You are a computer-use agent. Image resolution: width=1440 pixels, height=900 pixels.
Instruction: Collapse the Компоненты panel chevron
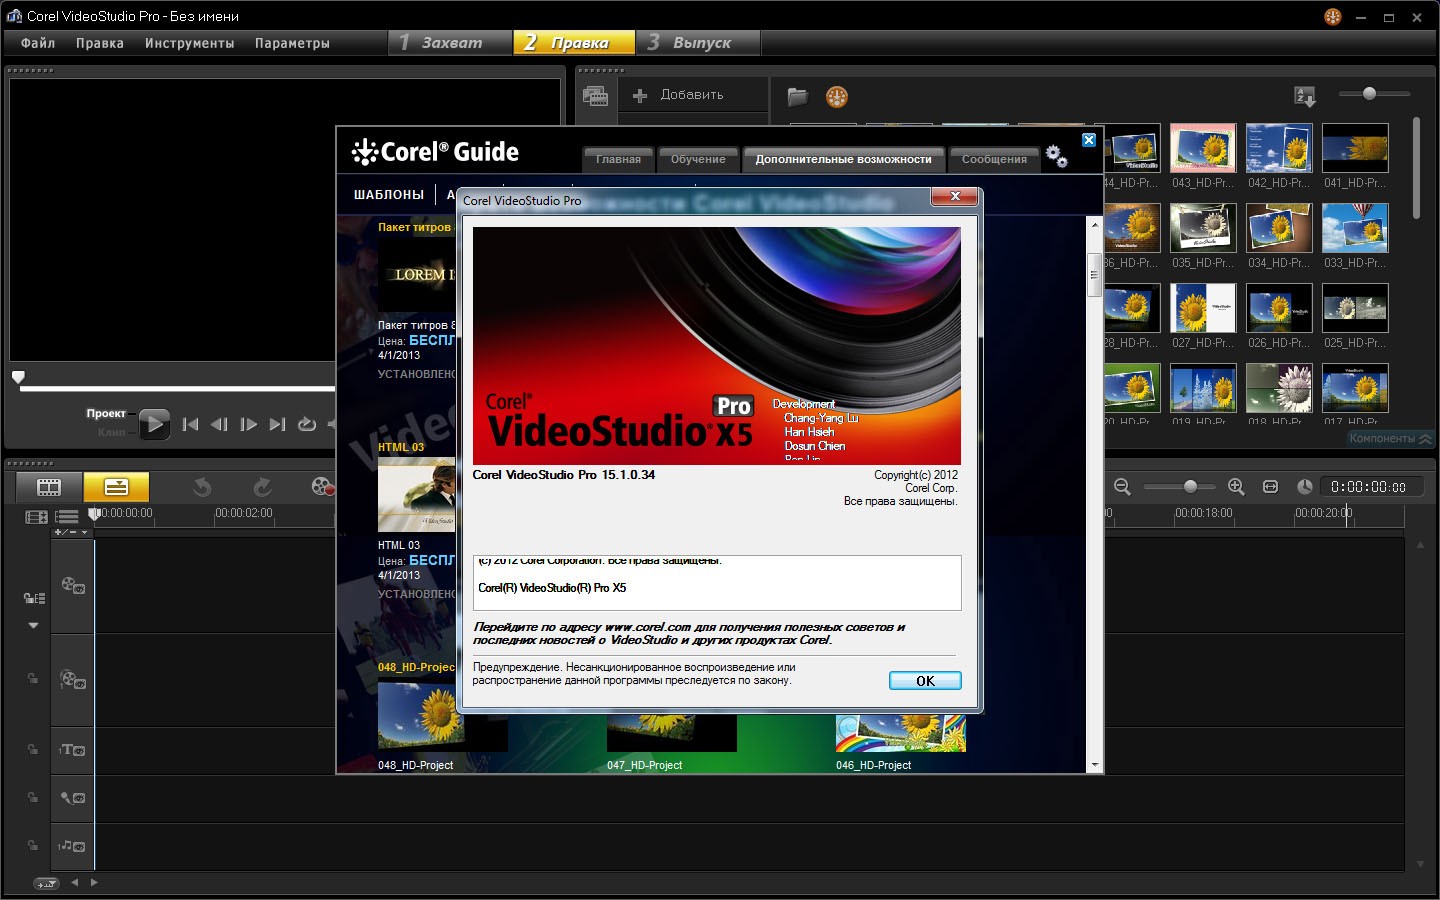point(1425,438)
